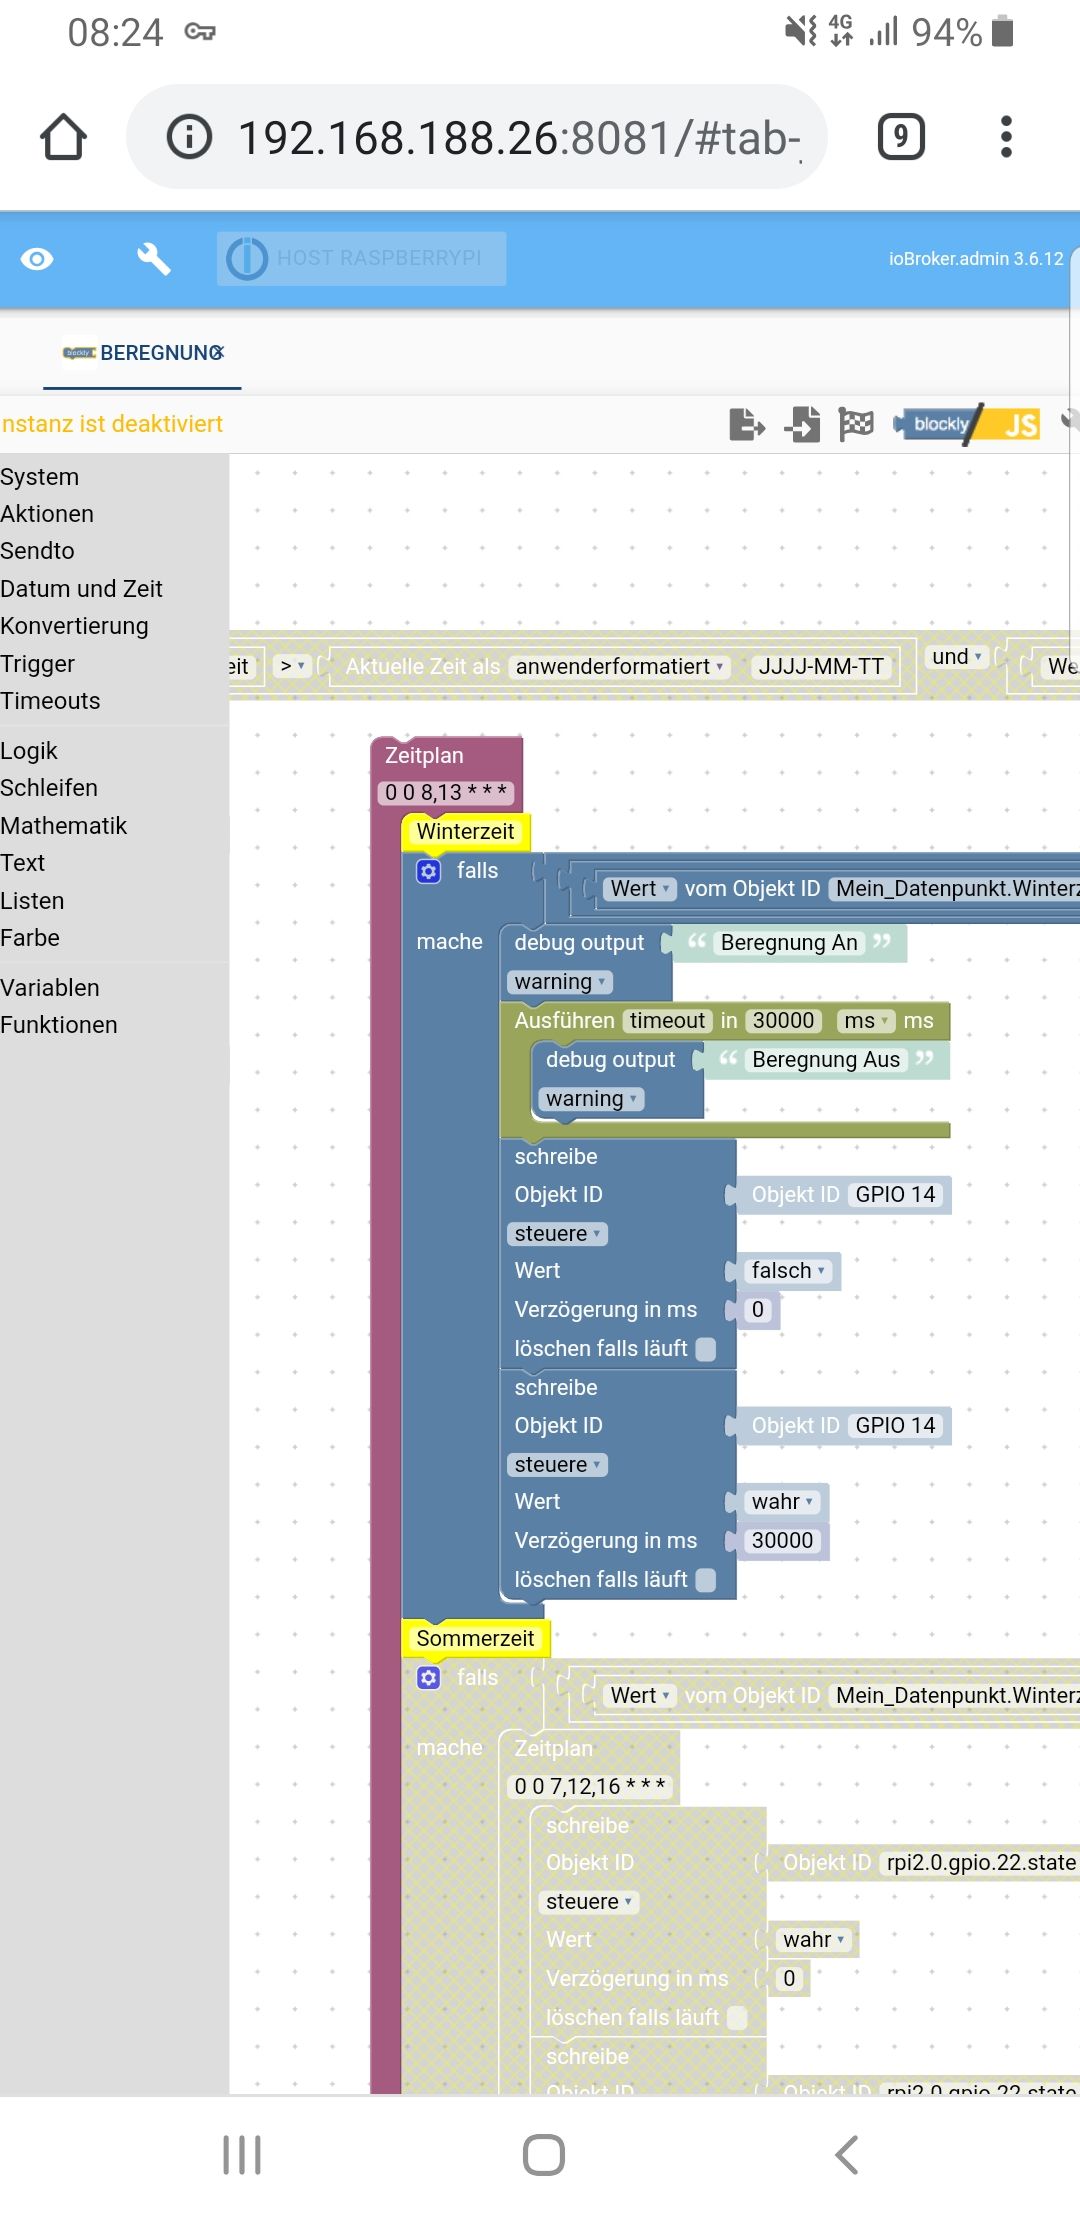
Task: Click the export blocks icon
Action: [747, 424]
